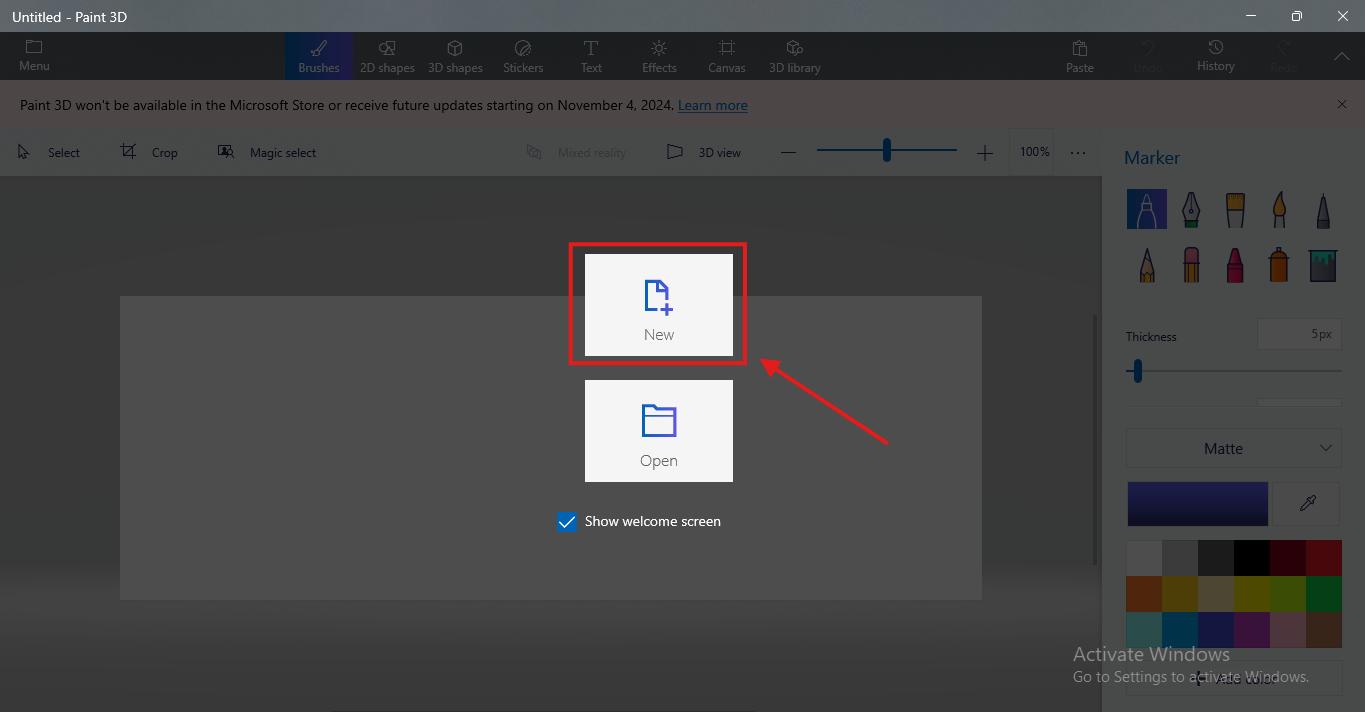
Task: Click the Add color button
Action: pos(1234,679)
